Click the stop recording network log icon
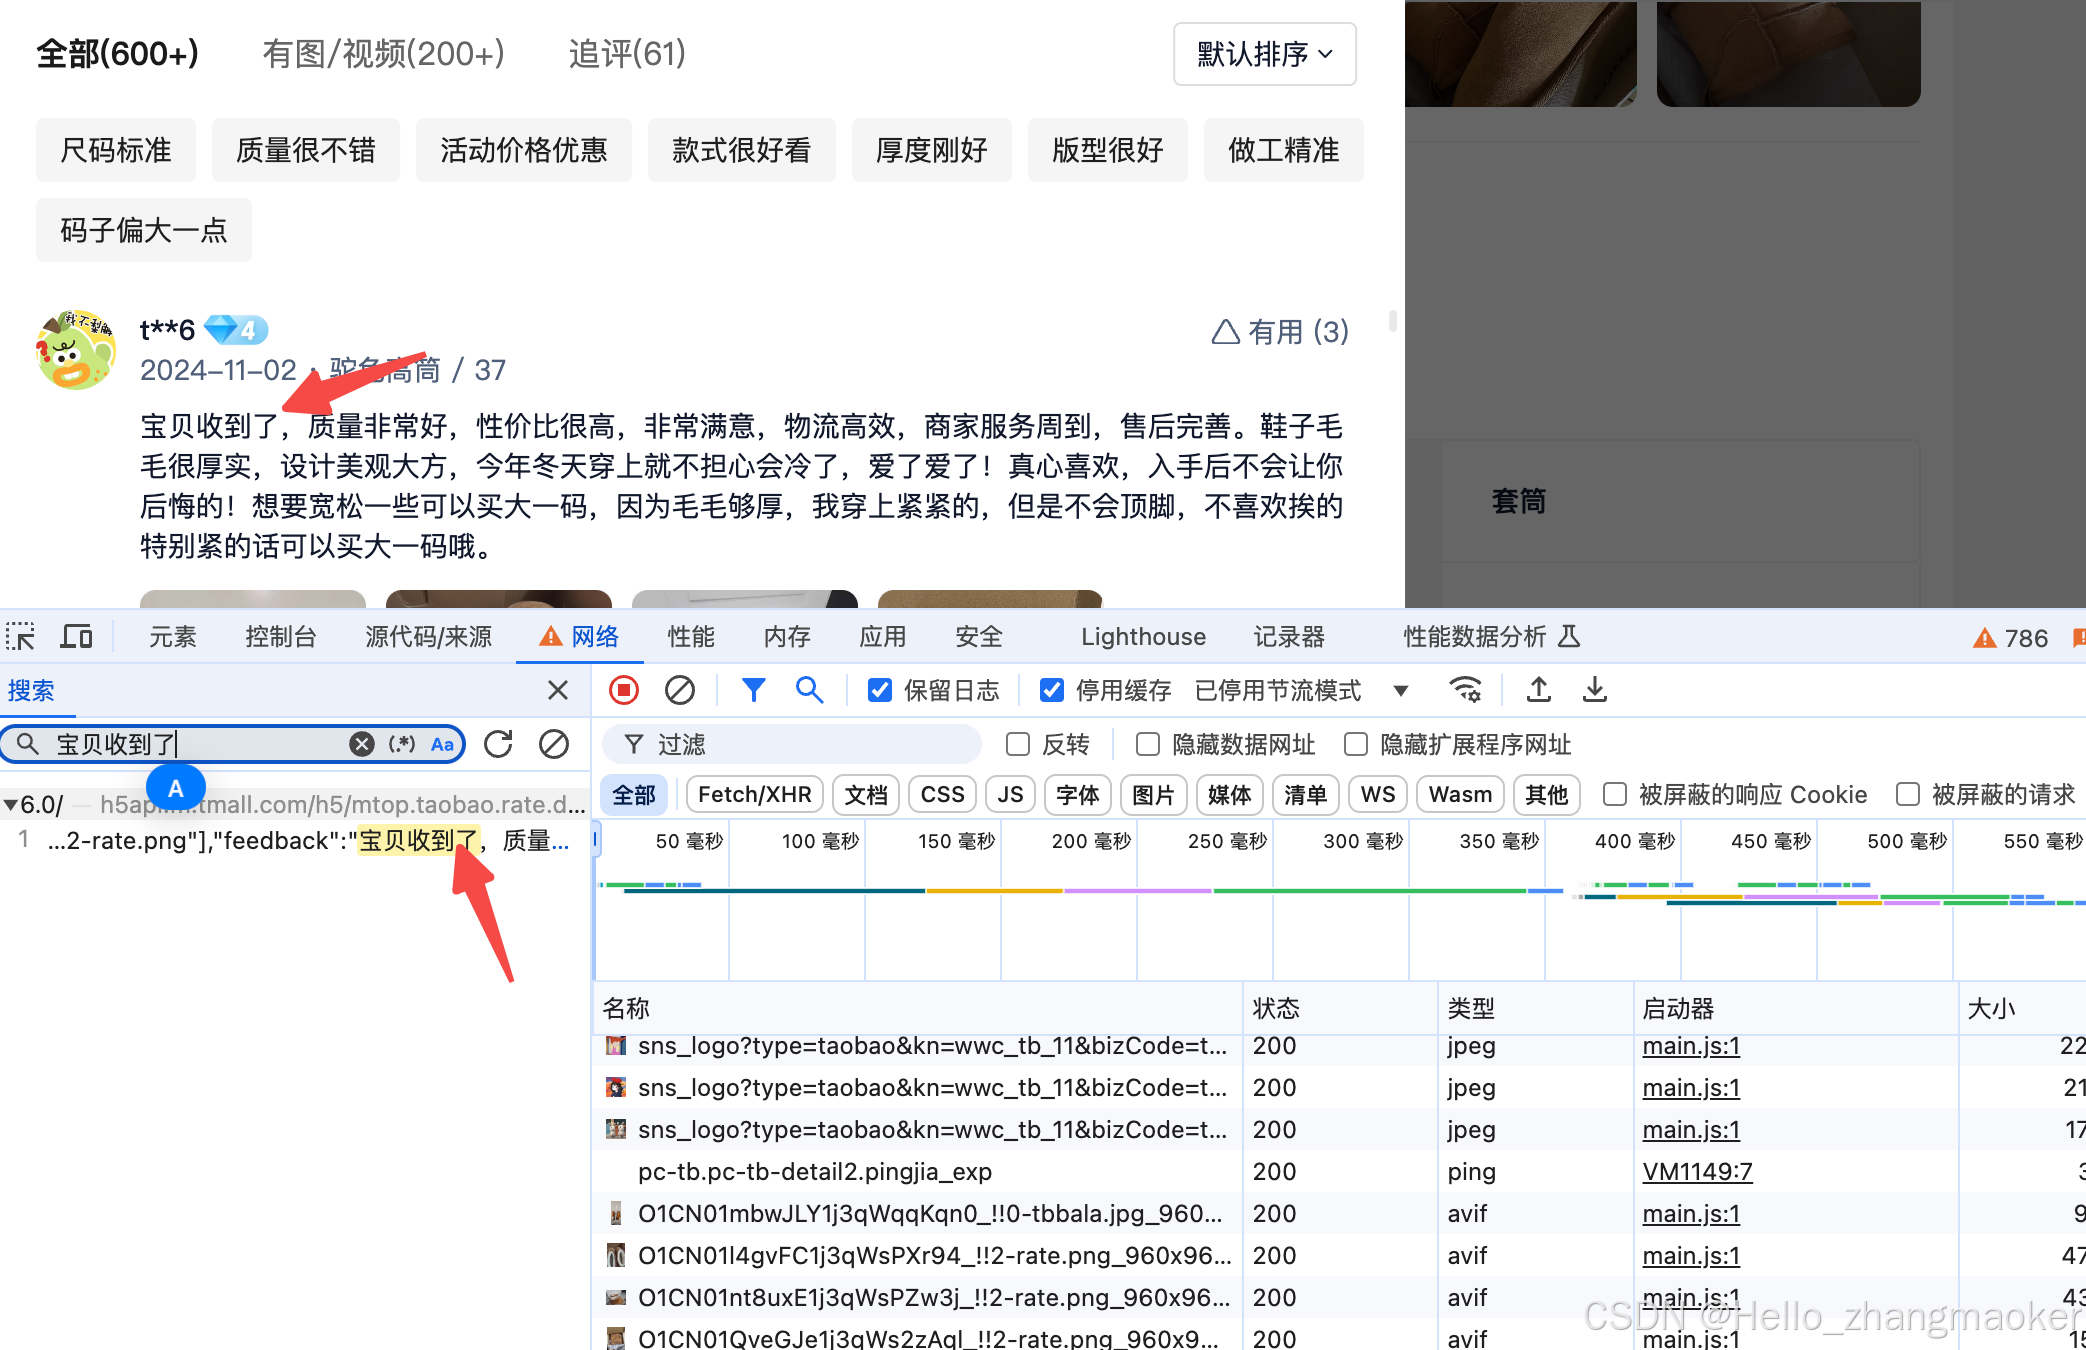The height and width of the screenshot is (1350, 2086). point(624,690)
